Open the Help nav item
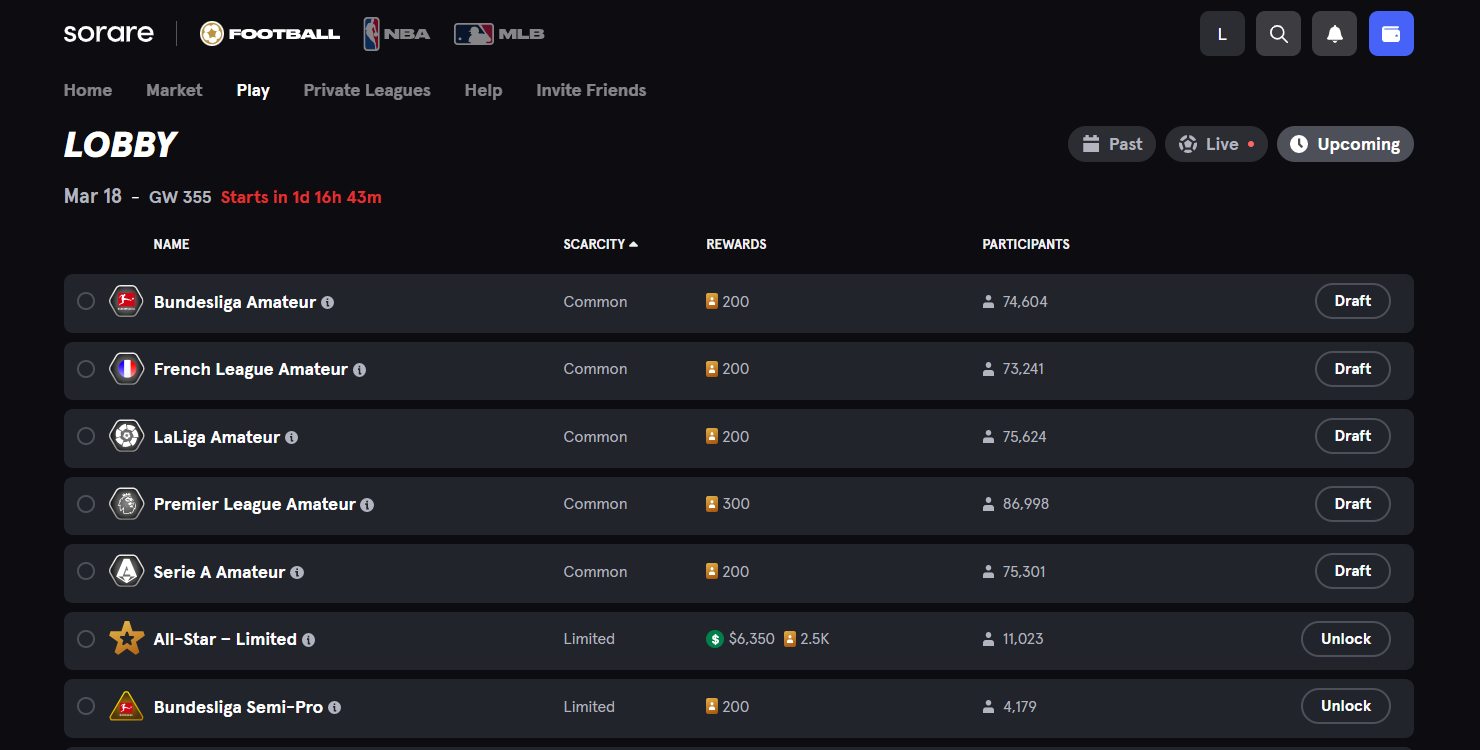This screenshot has width=1480, height=750. [483, 90]
